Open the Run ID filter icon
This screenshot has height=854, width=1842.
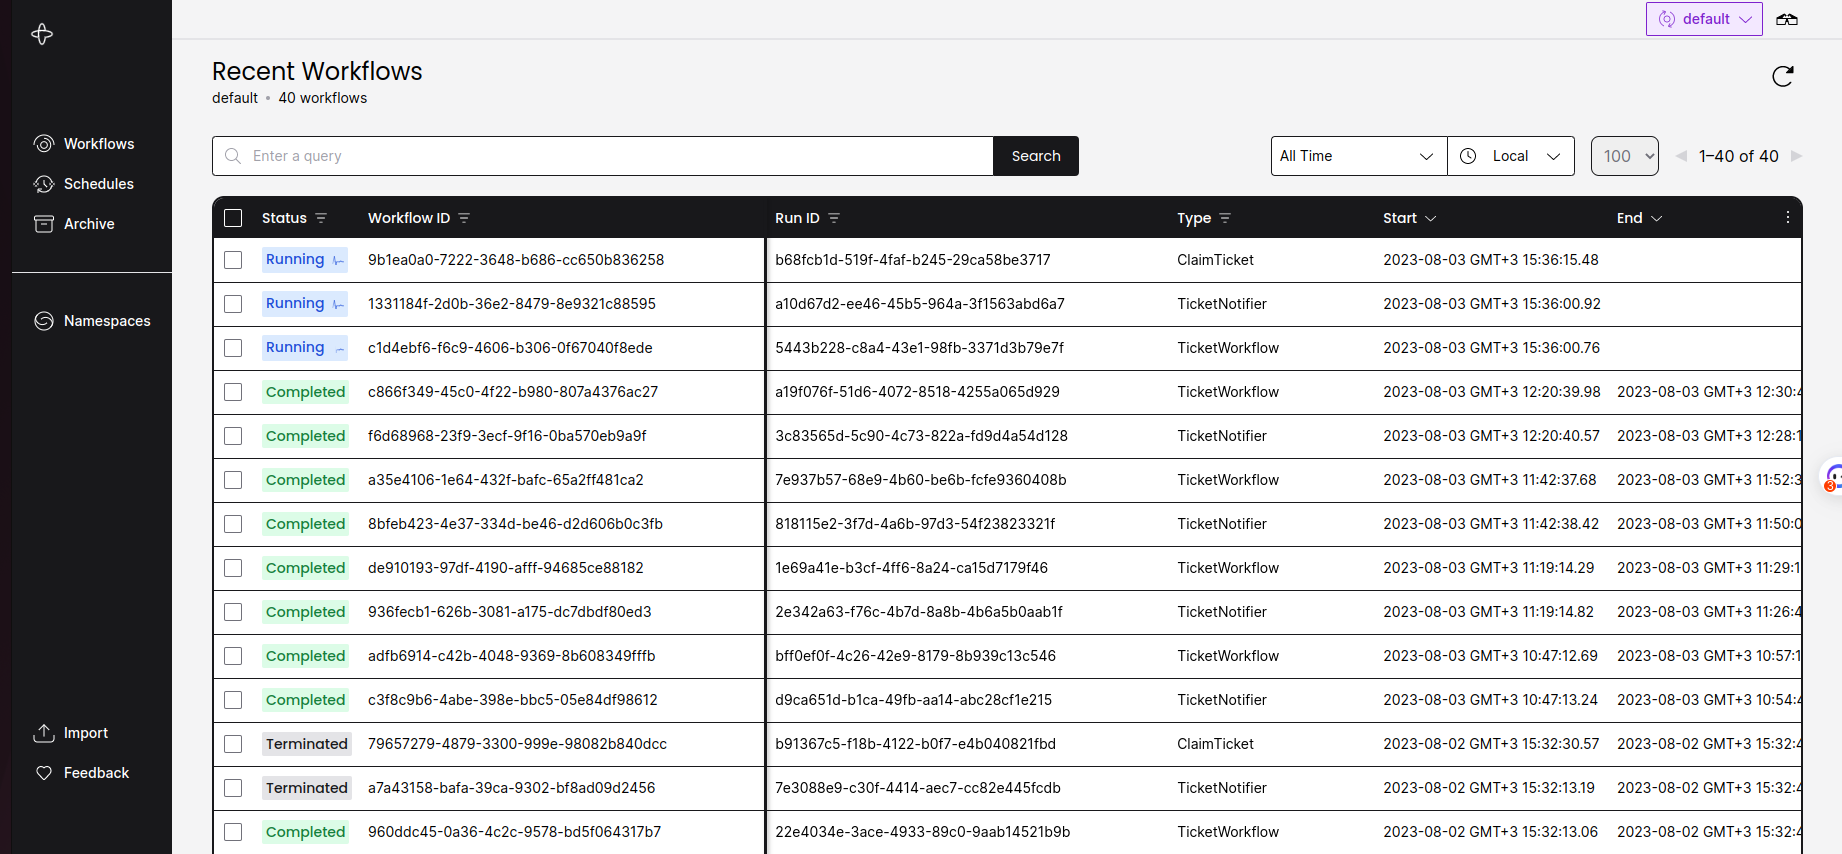tap(834, 218)
